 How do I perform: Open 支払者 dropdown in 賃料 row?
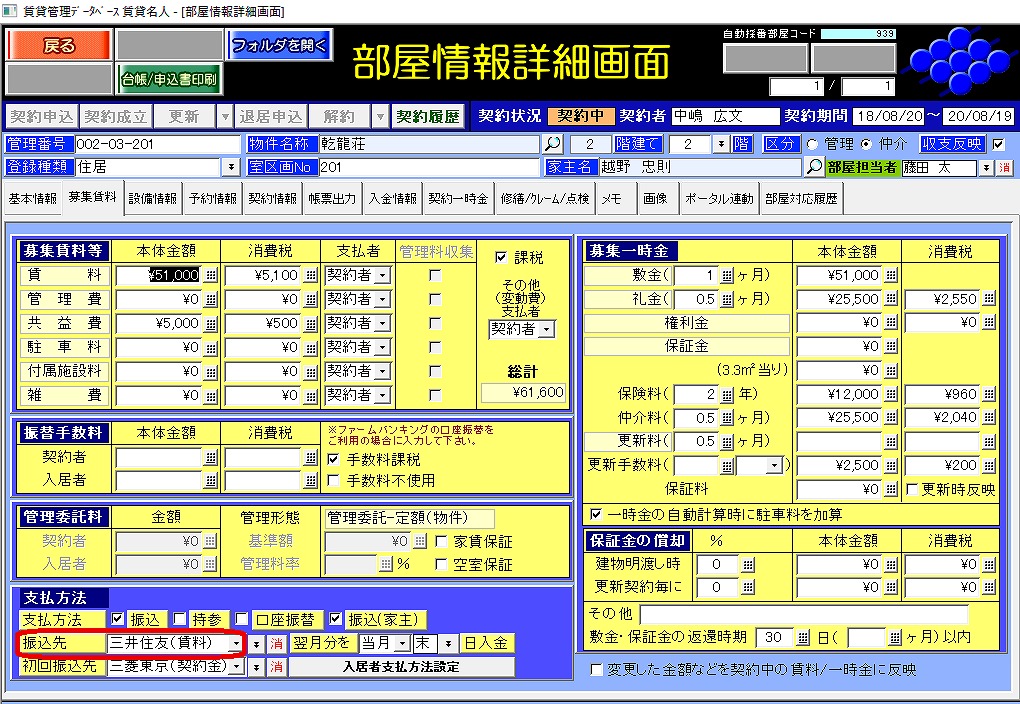[382, 275]
